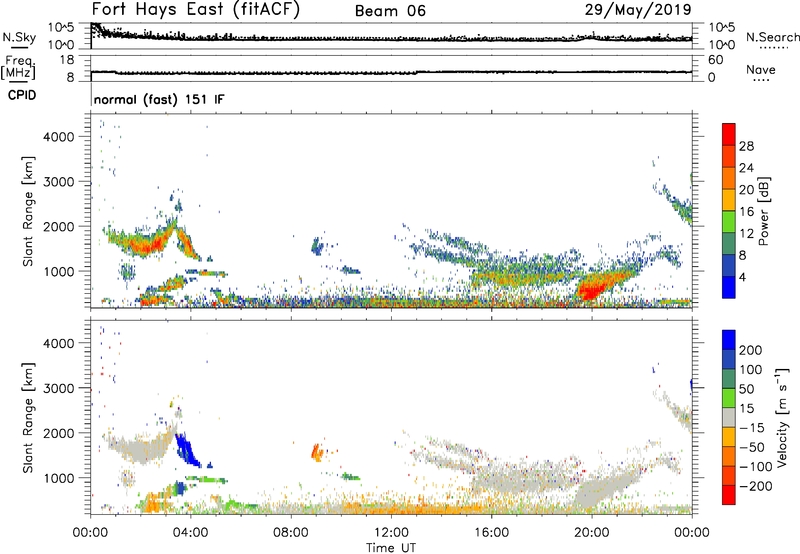Click the green velocity streak near 10:30
This screenshot has height=554, width=800.
[x=351, y=477]
